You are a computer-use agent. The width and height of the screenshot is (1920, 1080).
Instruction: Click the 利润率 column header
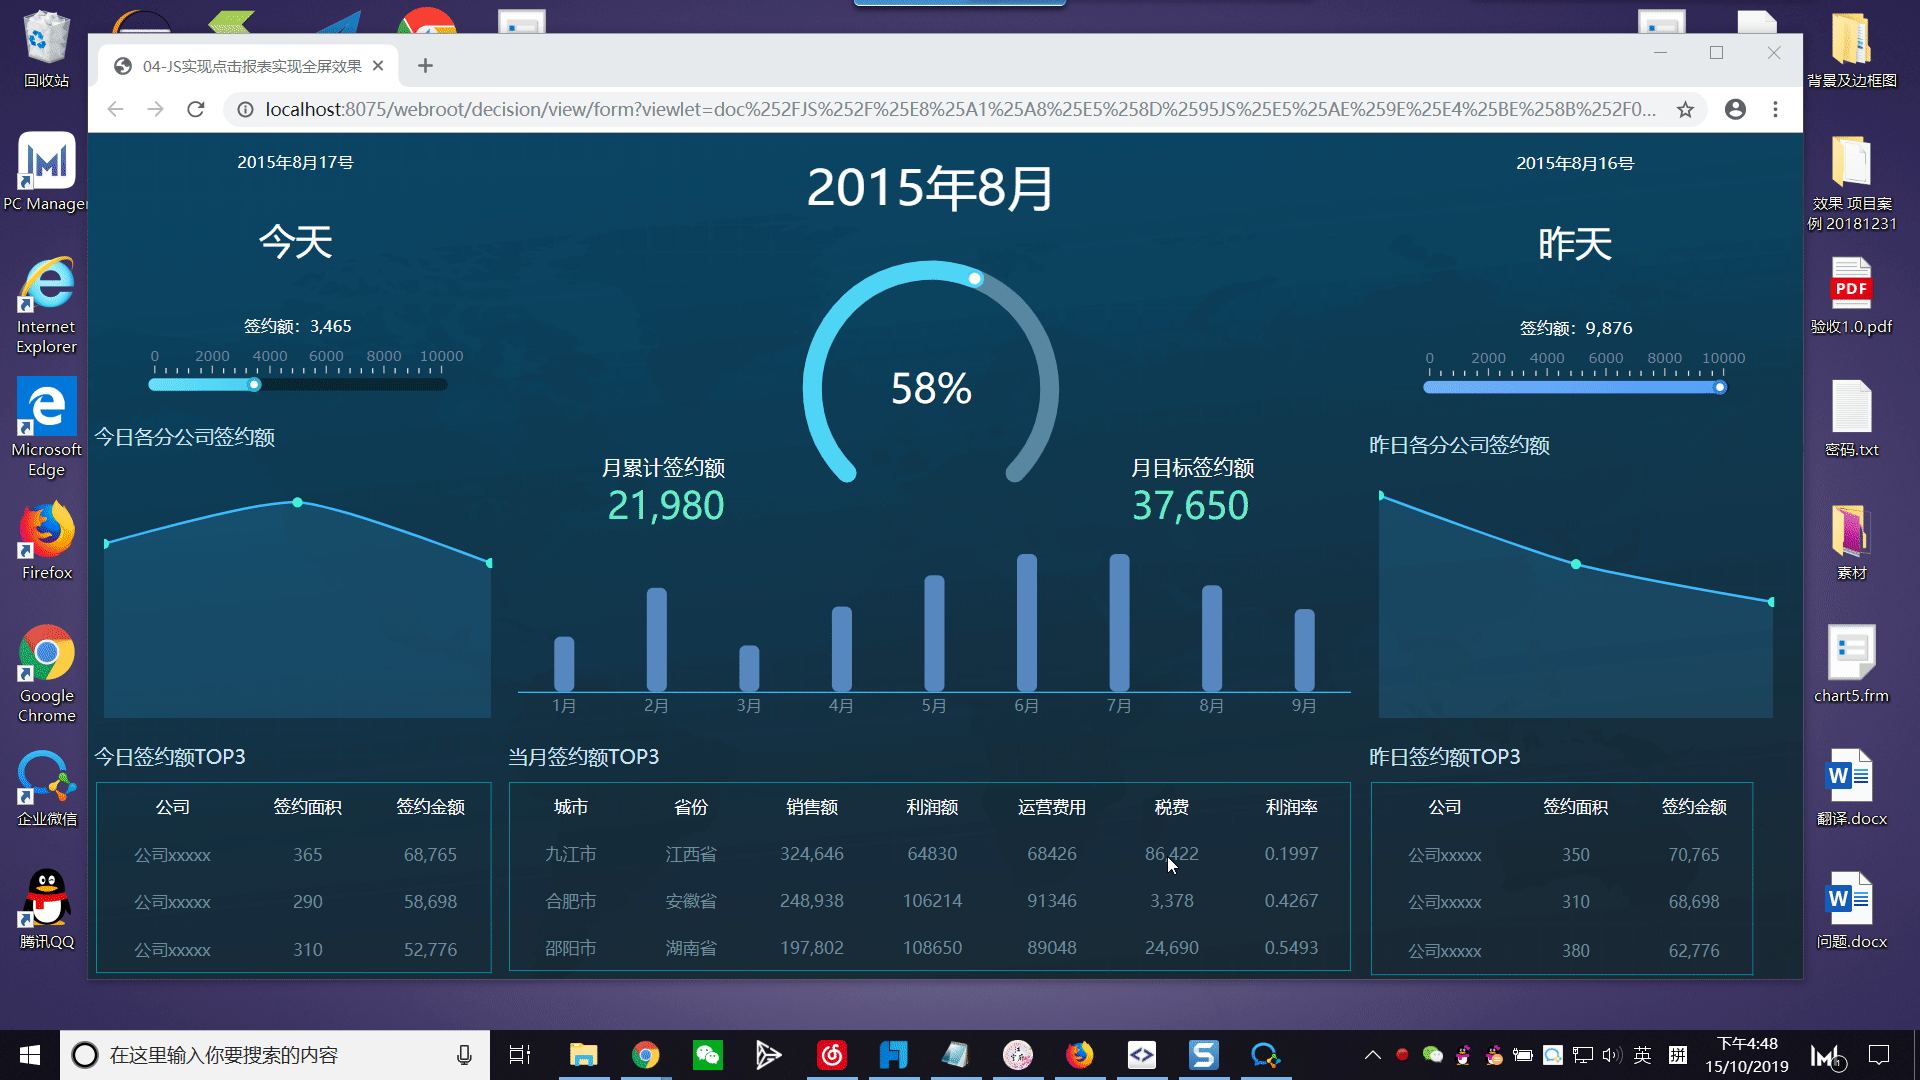[1291, 807]
